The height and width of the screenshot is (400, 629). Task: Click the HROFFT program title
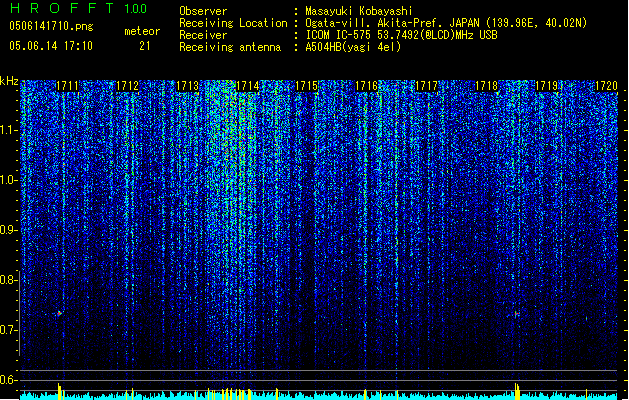click(63, 8)
